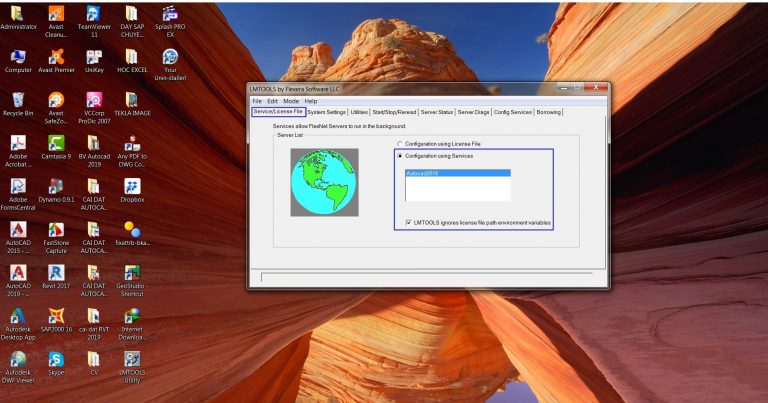Open the Recycle Bin

18,103
